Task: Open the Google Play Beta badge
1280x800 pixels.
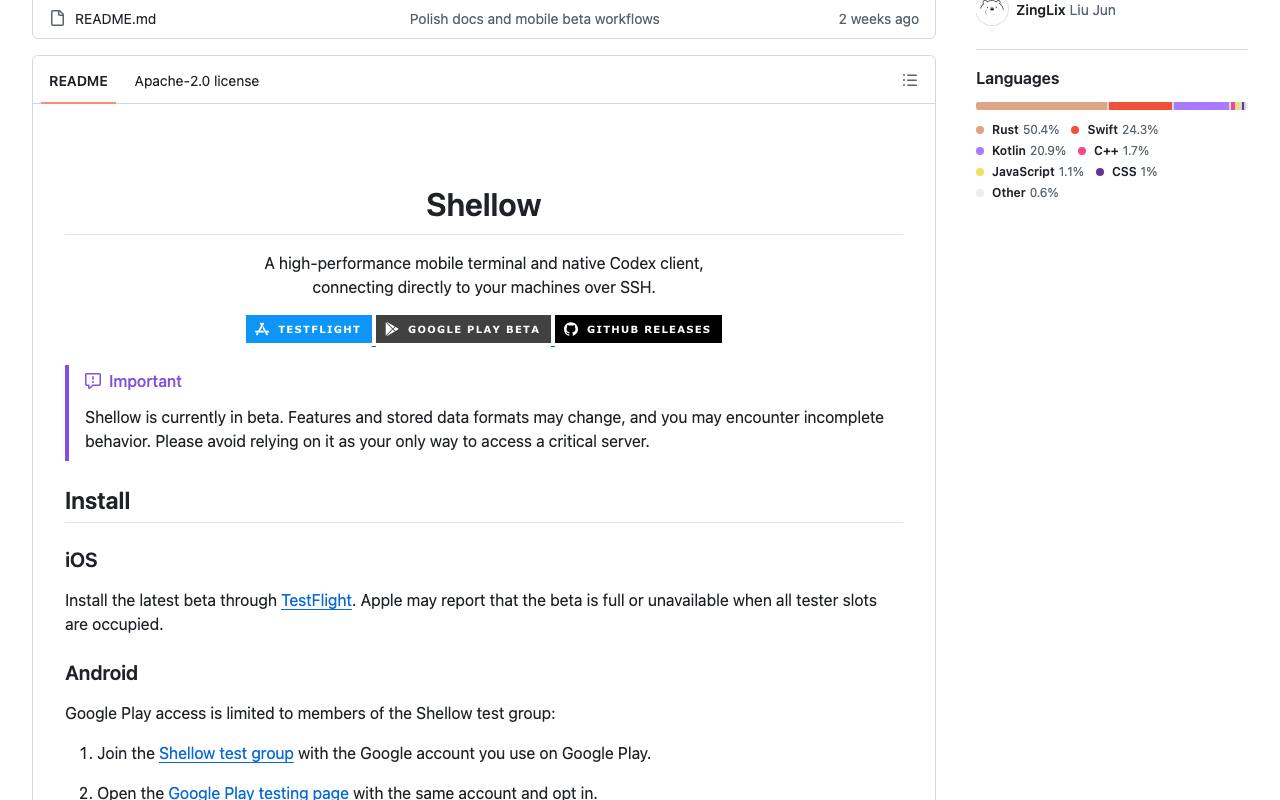Action: click(463, 329)
